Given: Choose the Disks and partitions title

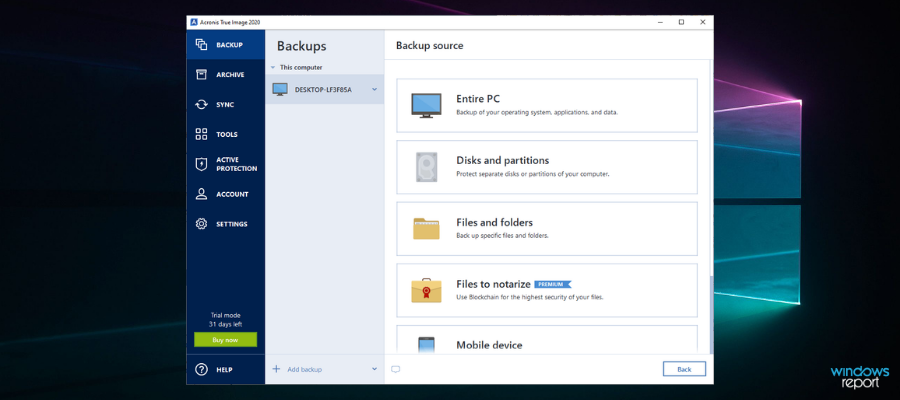Looking at the screenshot, I should tap(502, 160).
